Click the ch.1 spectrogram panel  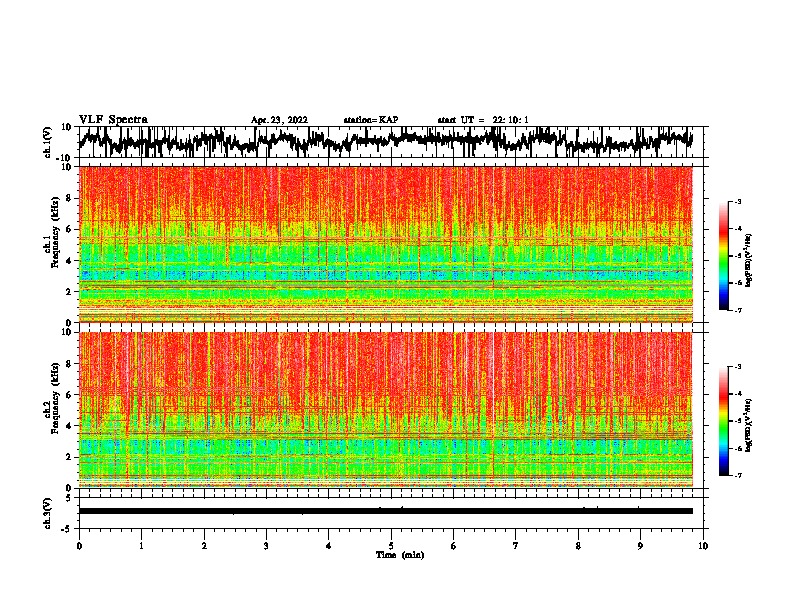(x=385, y=244)
